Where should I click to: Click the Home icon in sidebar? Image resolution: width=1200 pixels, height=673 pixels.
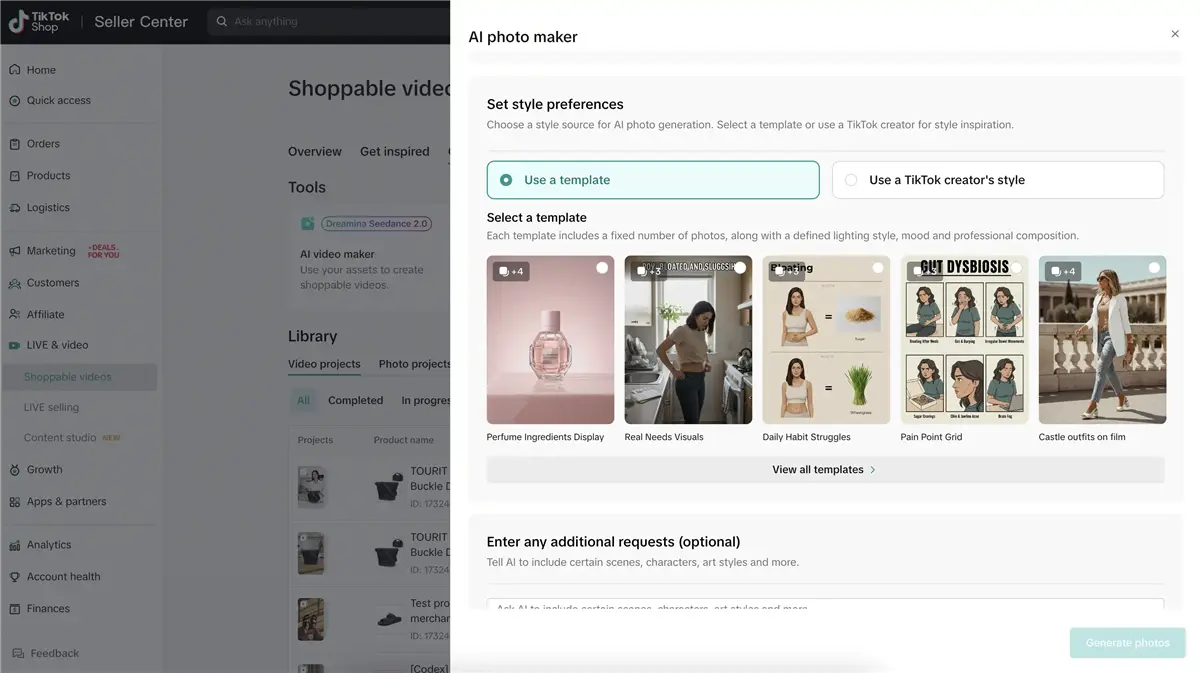click(14, 70)
